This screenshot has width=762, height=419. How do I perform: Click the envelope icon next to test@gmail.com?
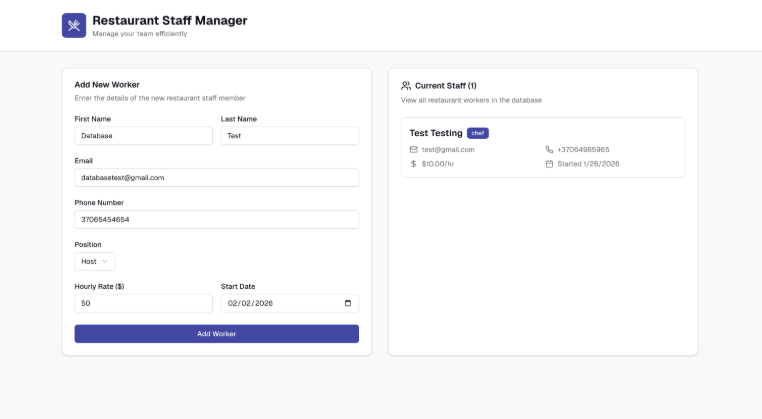(x=414, y=149)
